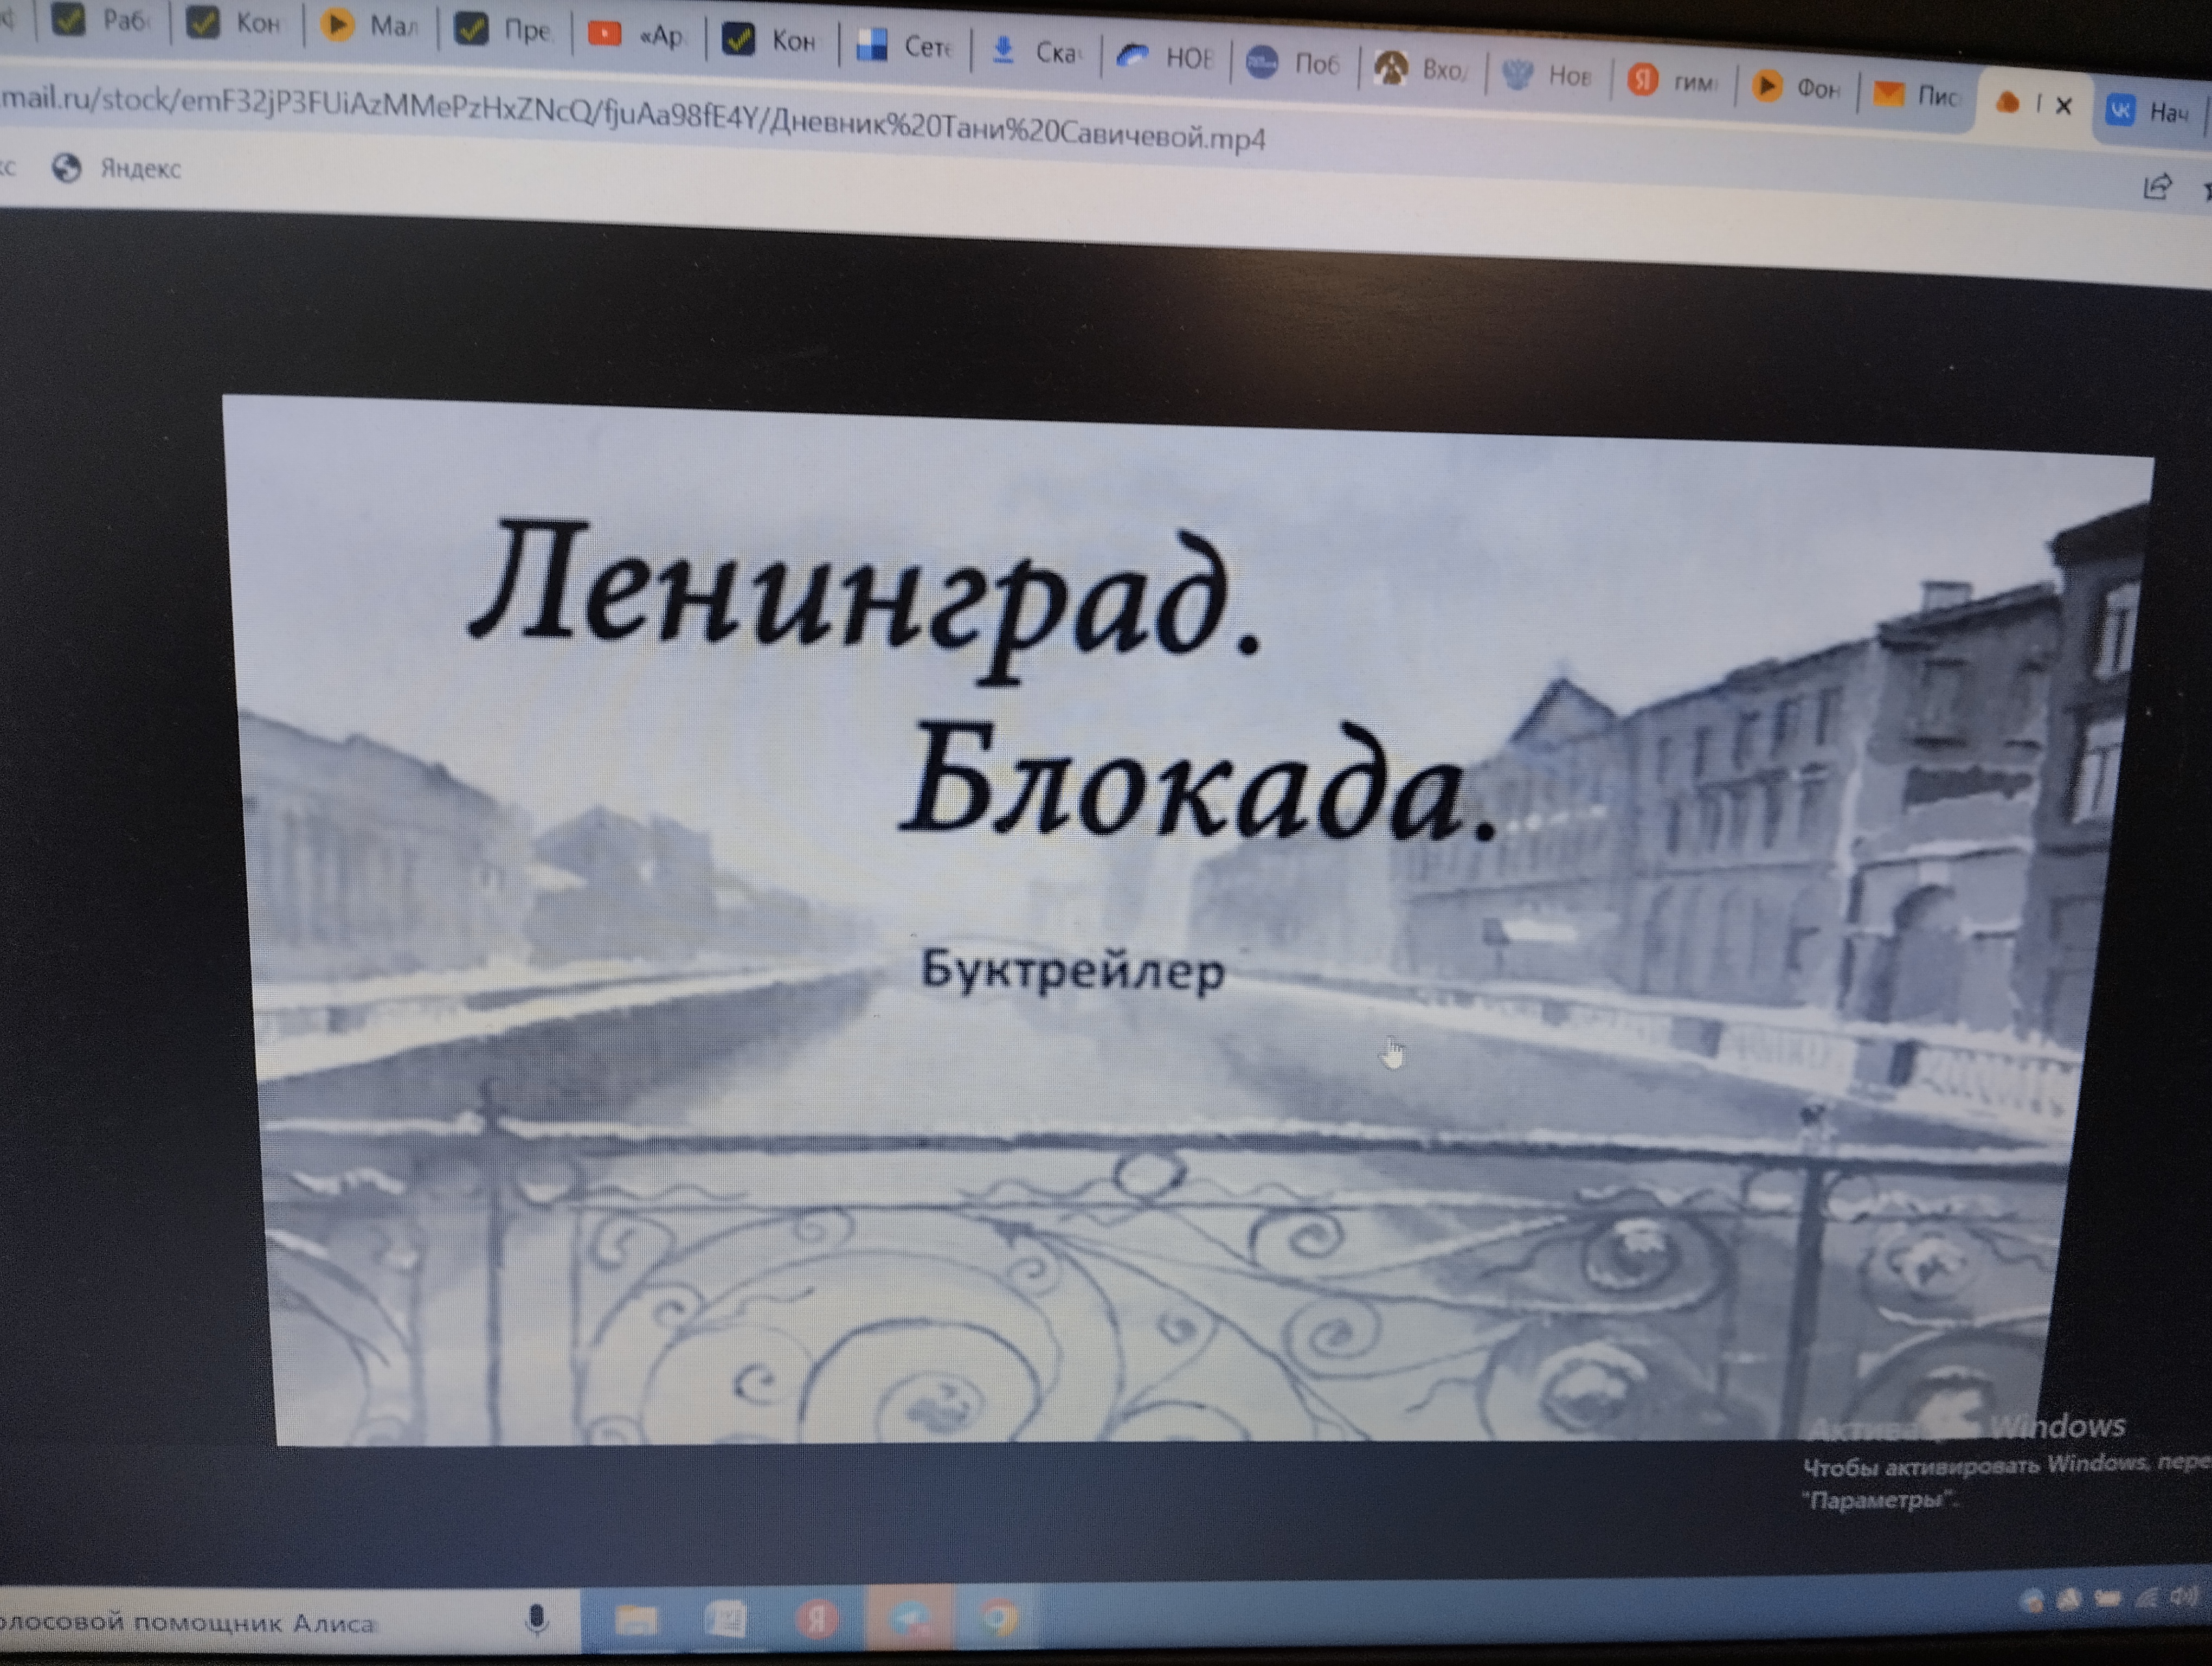Switch to the Yandex 'гим' tab
The image size is (2212, 1666).
pyautogui.click(x=1673, y=81)
